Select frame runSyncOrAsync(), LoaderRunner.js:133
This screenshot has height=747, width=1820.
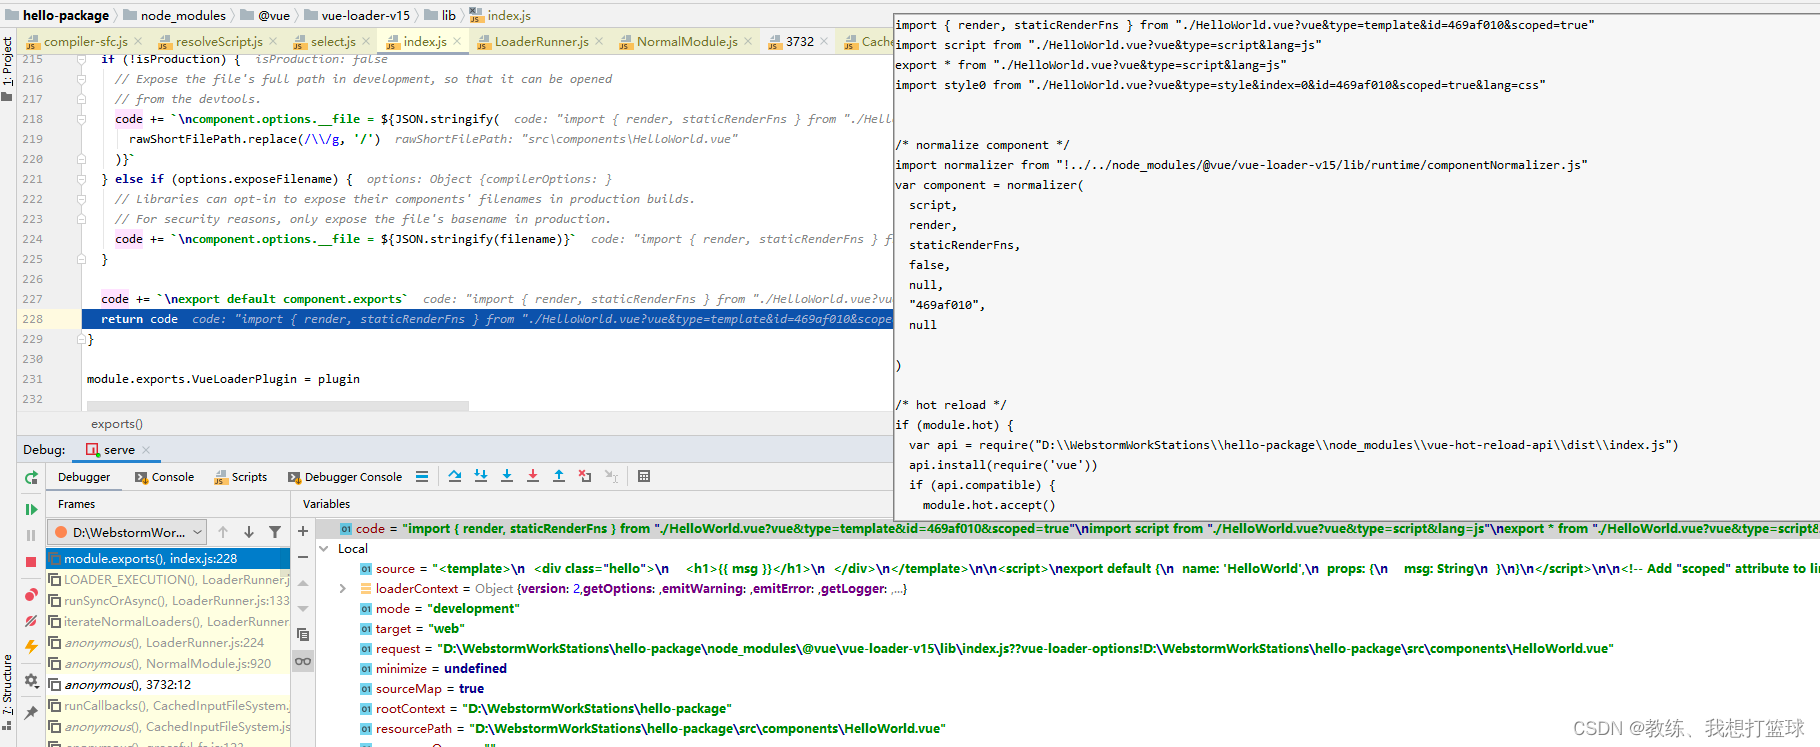(x=169, y=600)
